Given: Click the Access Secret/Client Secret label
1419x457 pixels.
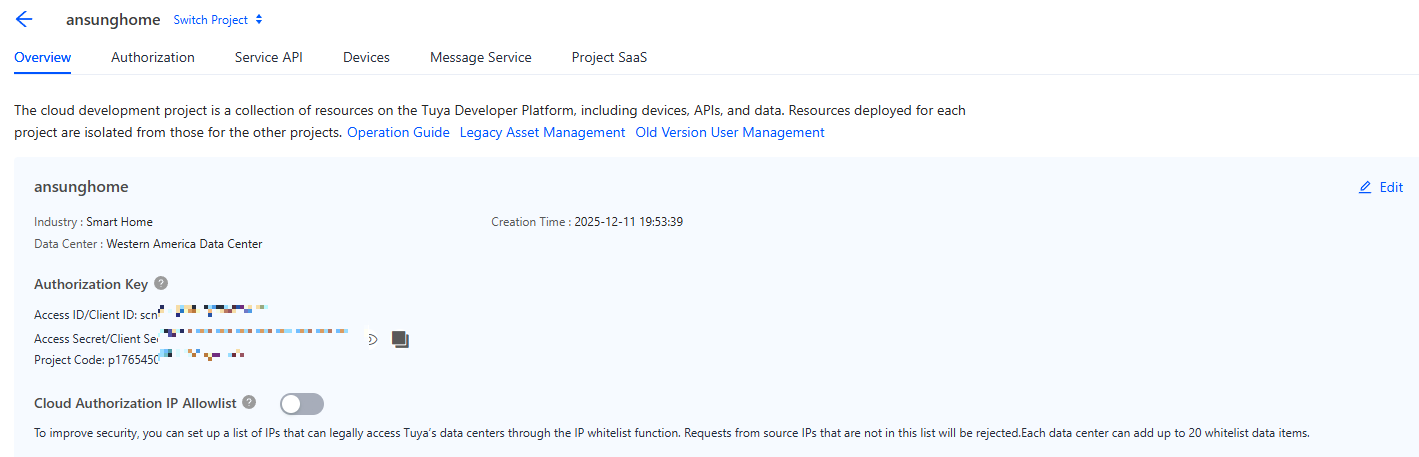Looking at the screenshot, I should click(x=96, y=339).
